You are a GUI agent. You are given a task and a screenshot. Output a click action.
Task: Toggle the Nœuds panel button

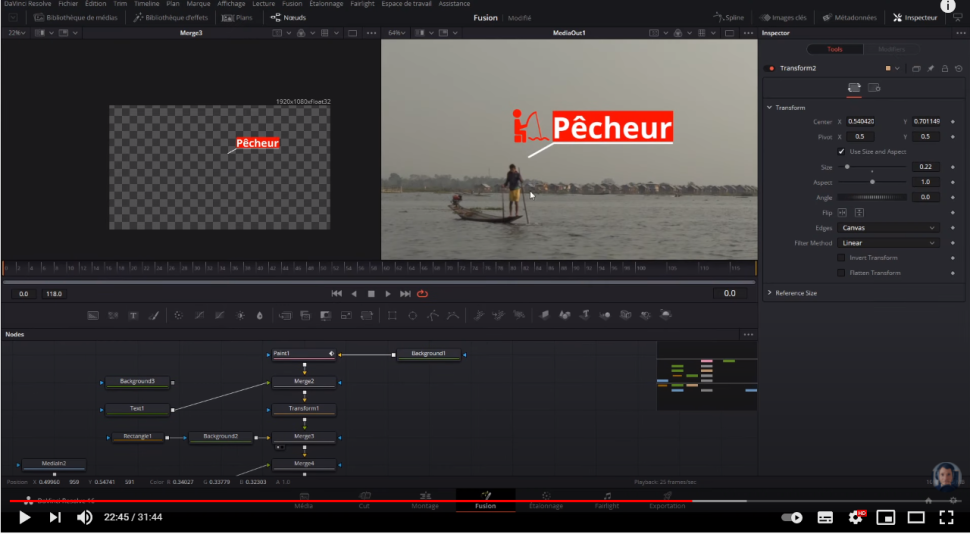(288, 18)
